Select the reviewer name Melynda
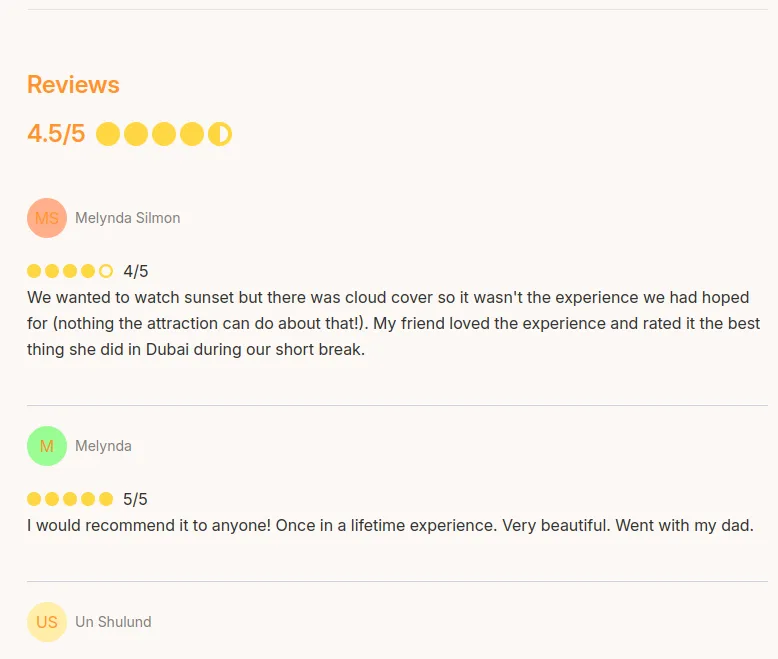 pyautogui.click(x=103, y=446)
